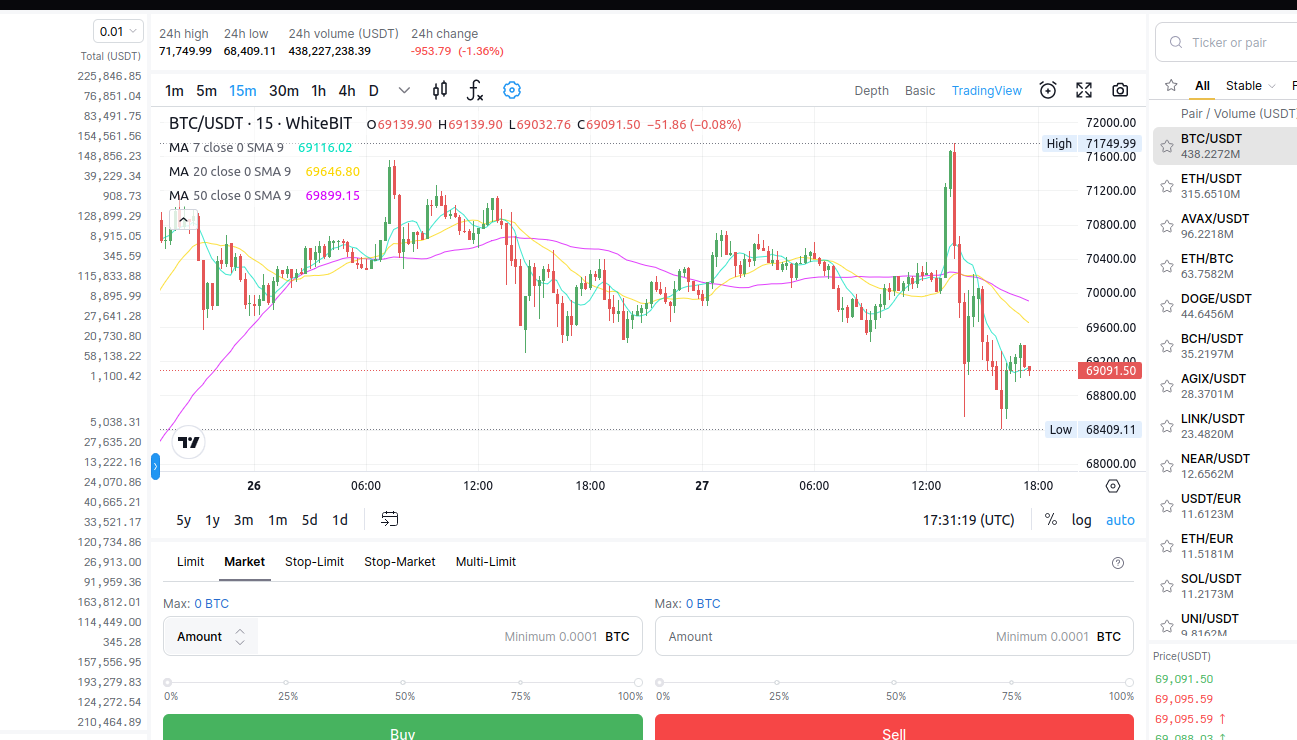Favorite the ETH/BTC pair star
The height and width of the screenshot is (740, 1297).
click(x=1167, y=266)
